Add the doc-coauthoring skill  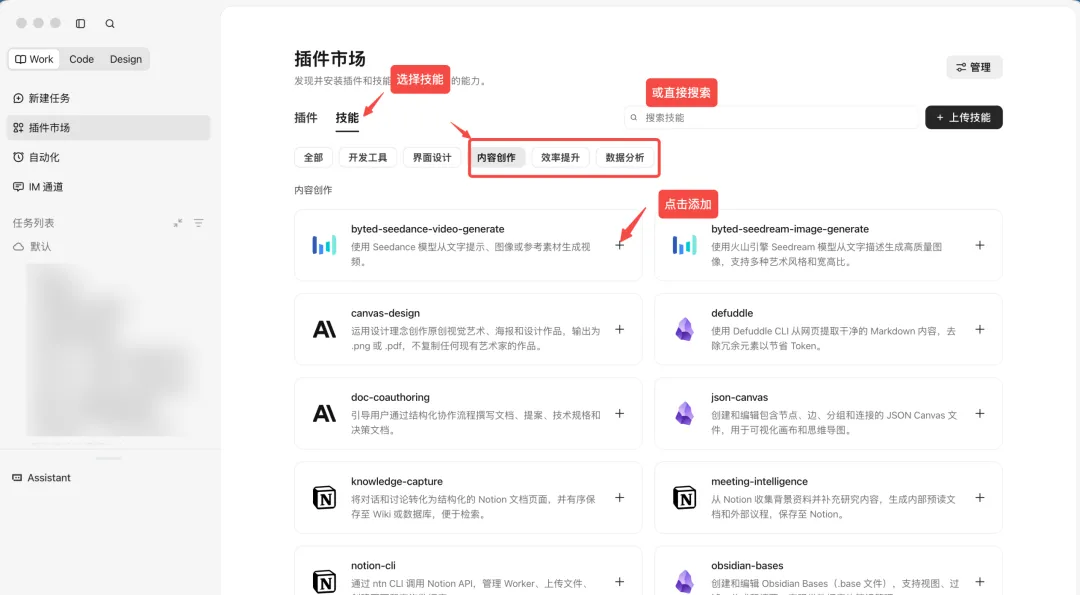pos(620,413)
